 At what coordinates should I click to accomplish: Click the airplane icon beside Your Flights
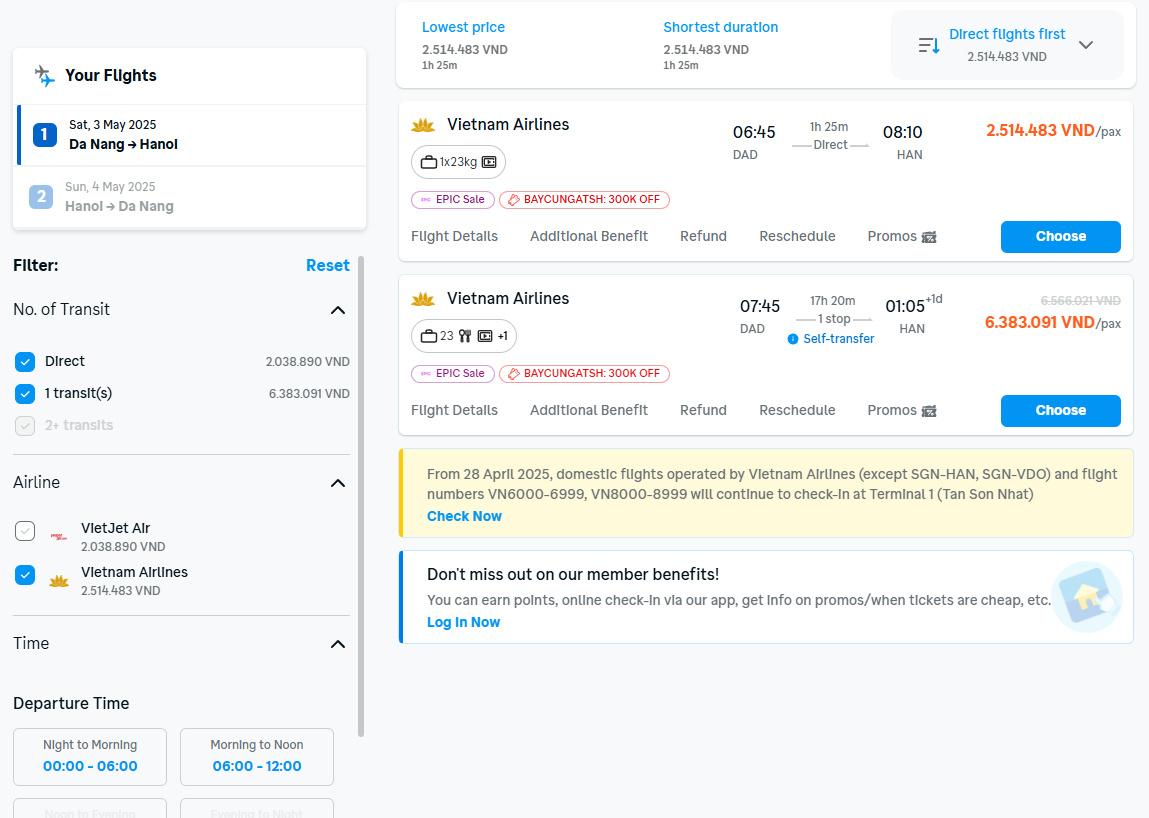[44, 76]
